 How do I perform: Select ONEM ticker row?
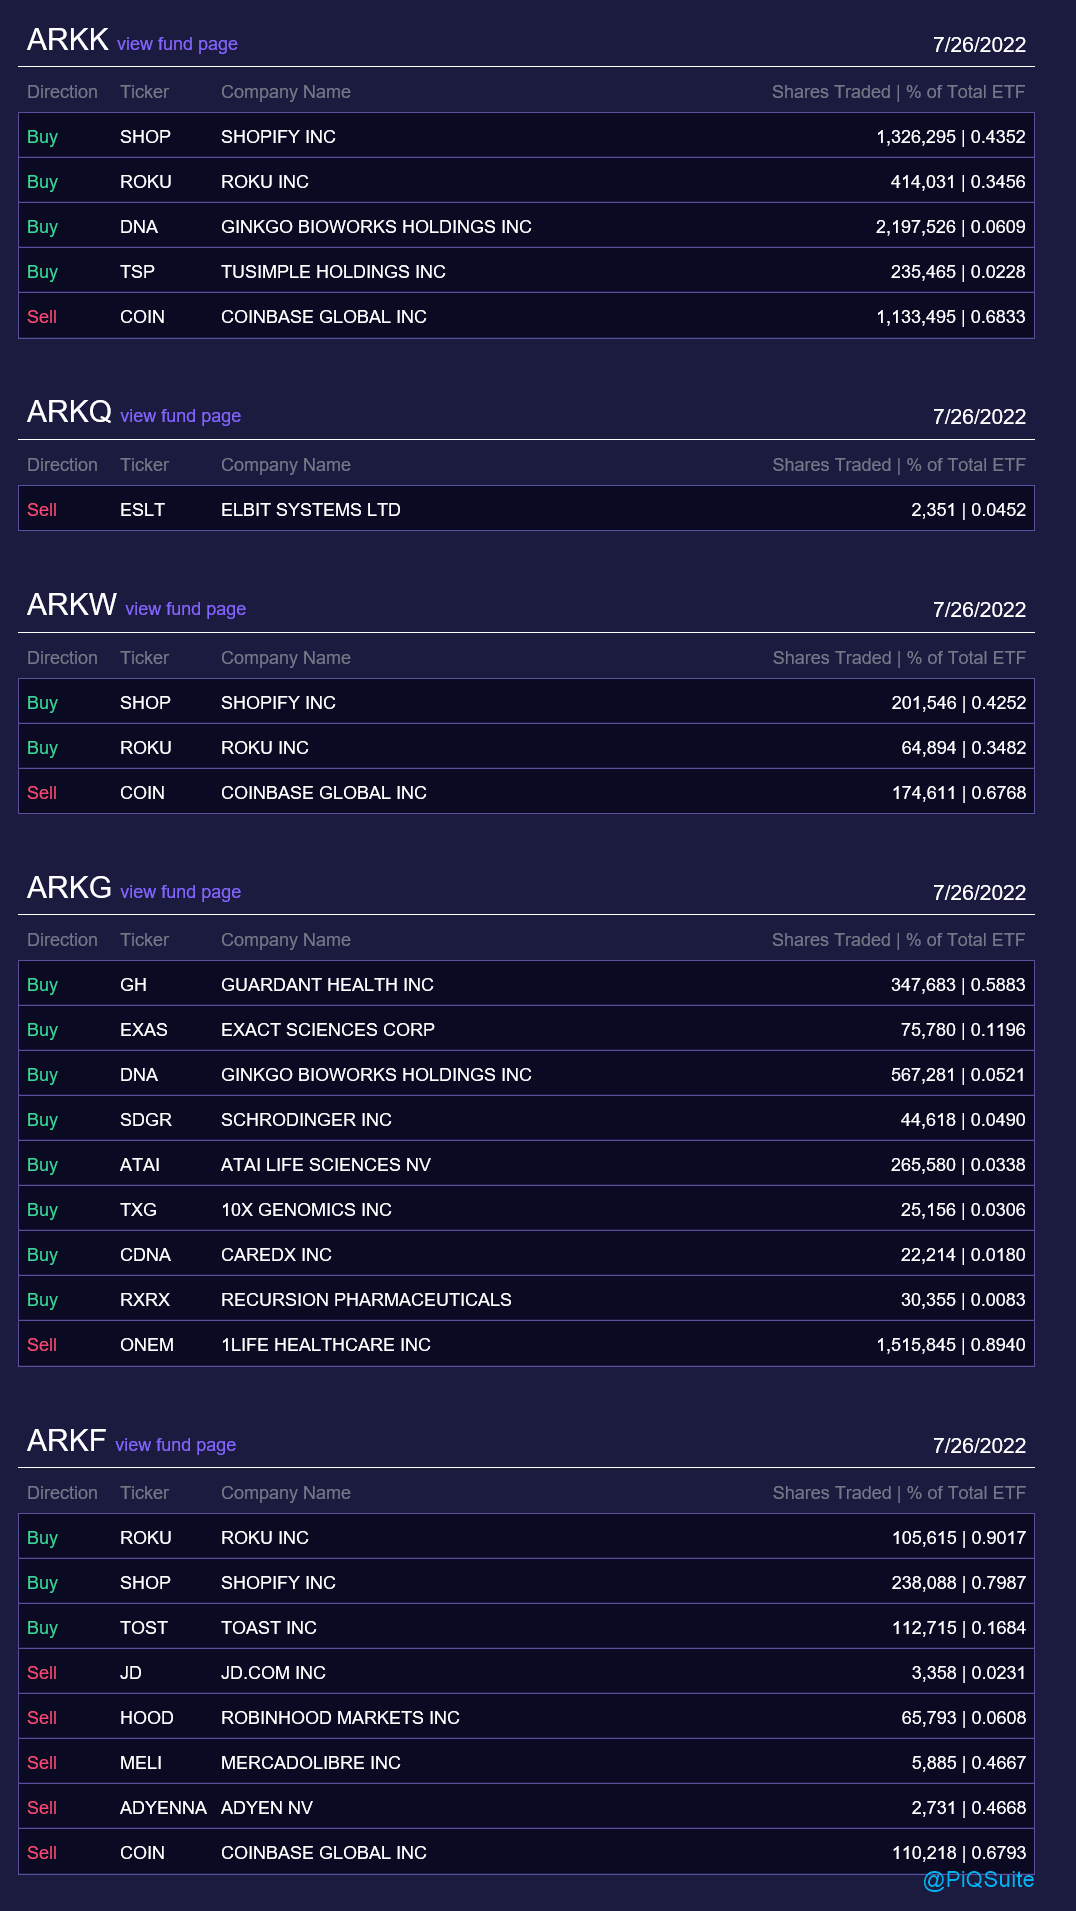click(x=526, y=1344)
